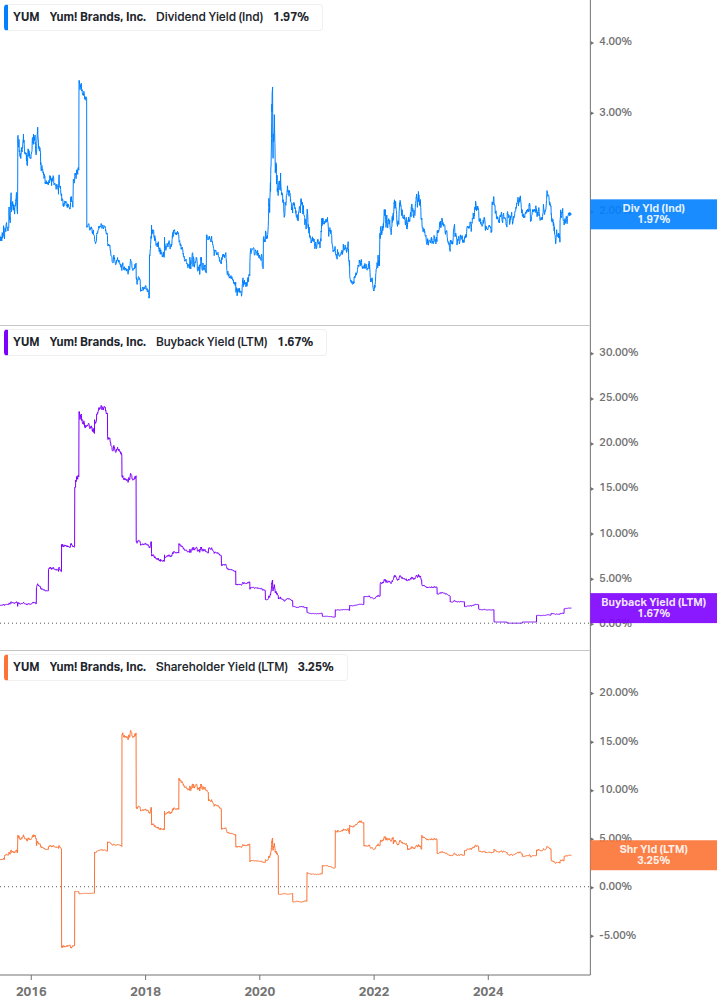Click the -5.00% tick on shareholder yield axis

[617, 936]
